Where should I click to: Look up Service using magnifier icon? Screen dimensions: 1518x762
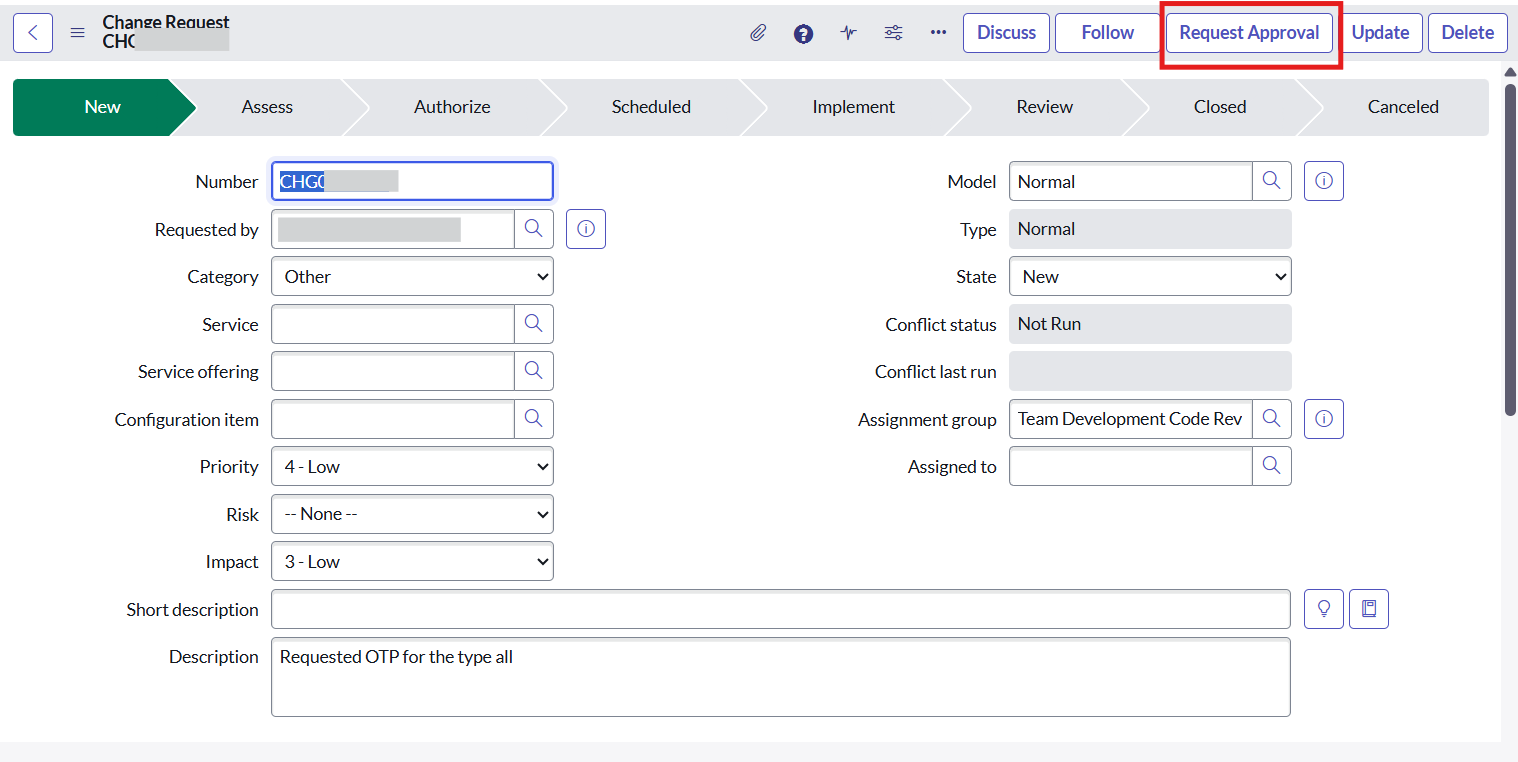pyautogui.click(x=534, y=324)
